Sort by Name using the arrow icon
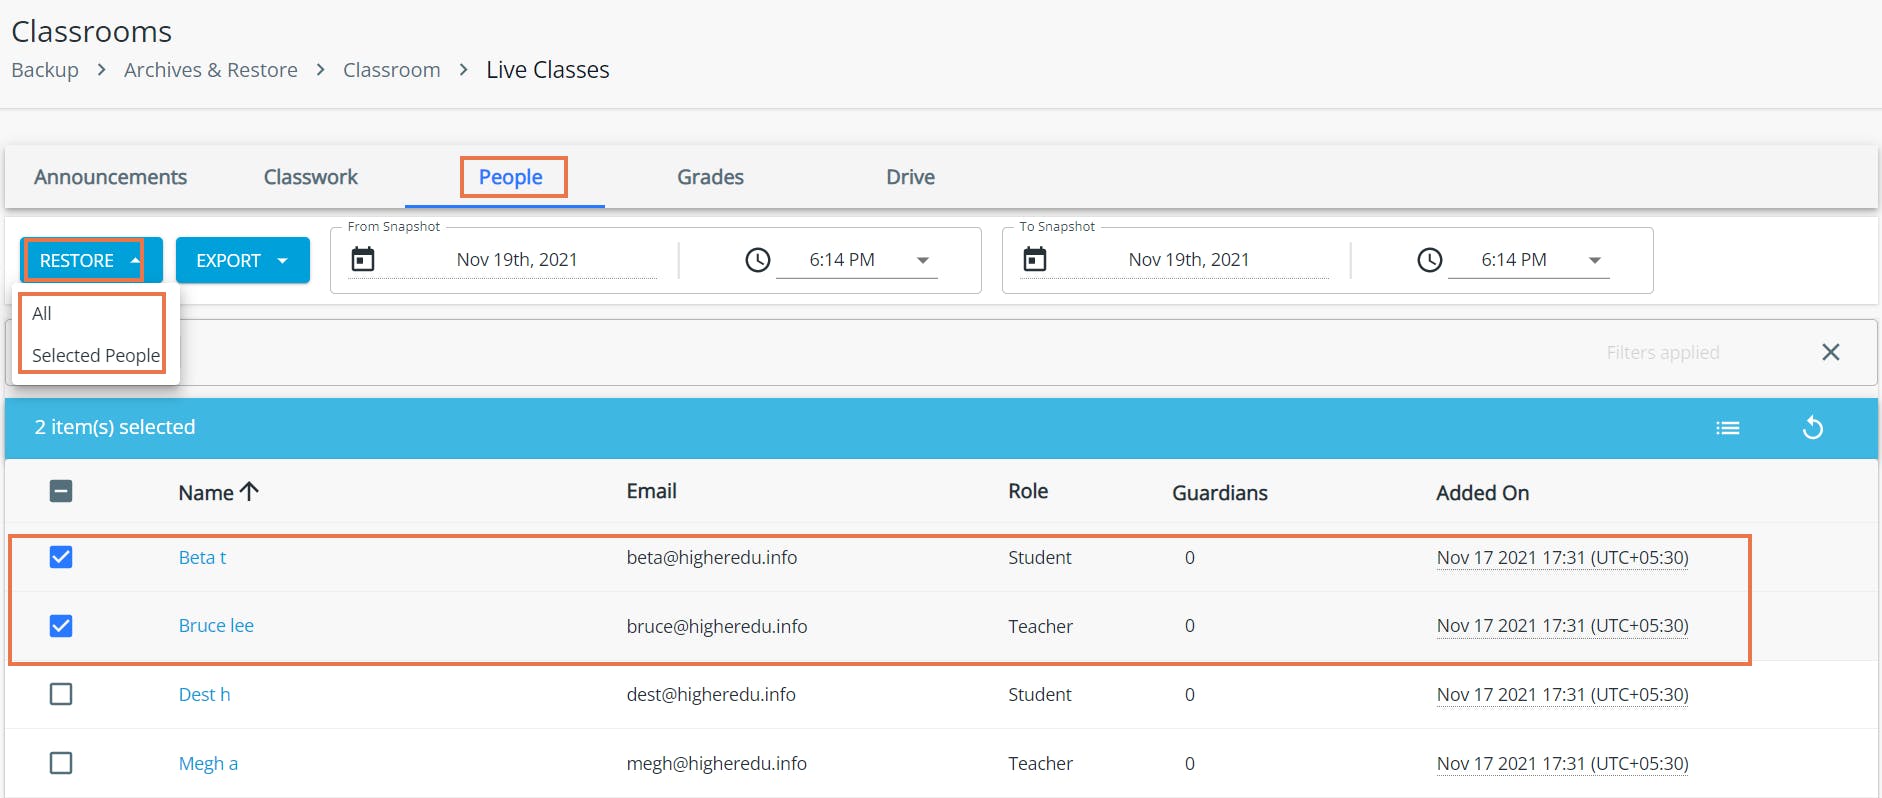This screenshot has width=1882, height=798. pyautogui.click(x=250, y=491)
